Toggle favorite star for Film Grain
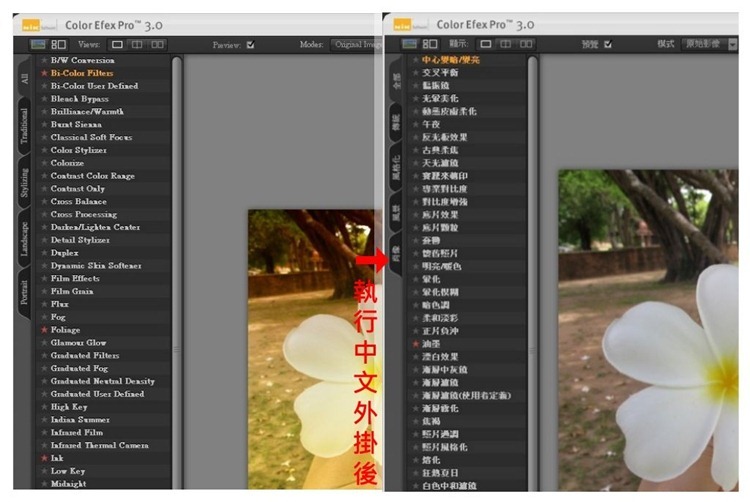The height and width of the screenshot is (502, 750). point(44,292)
